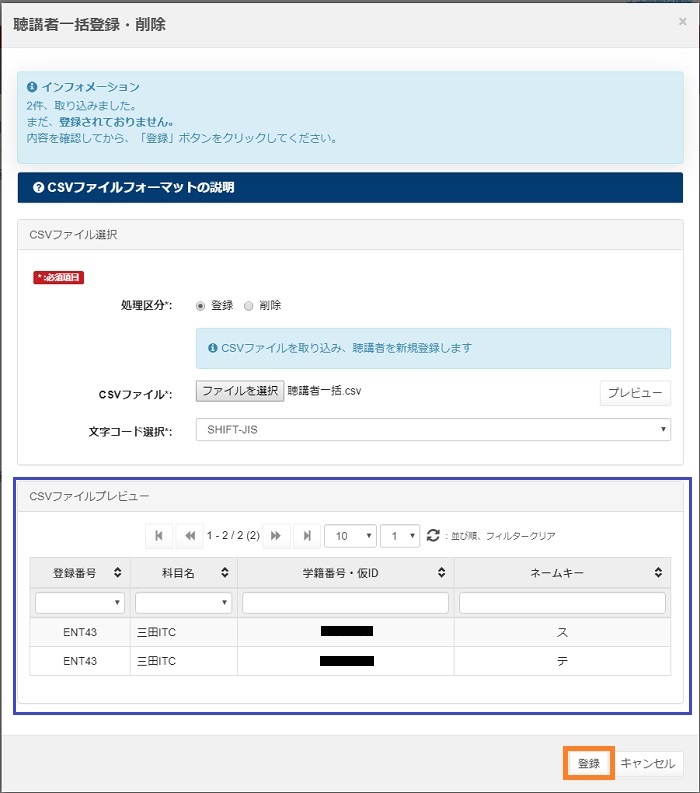Screen dimensions: 700x793
Task: Select the 登録 radio button
Action: point(201,306)
